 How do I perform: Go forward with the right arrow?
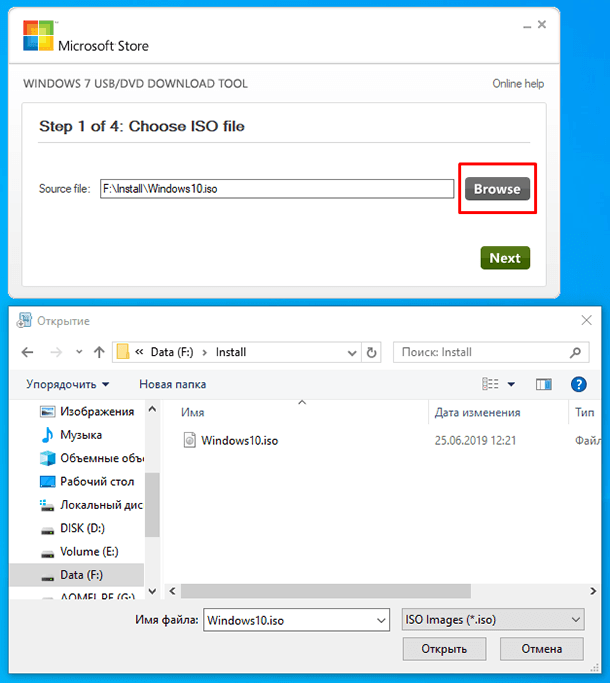point(56,352)
